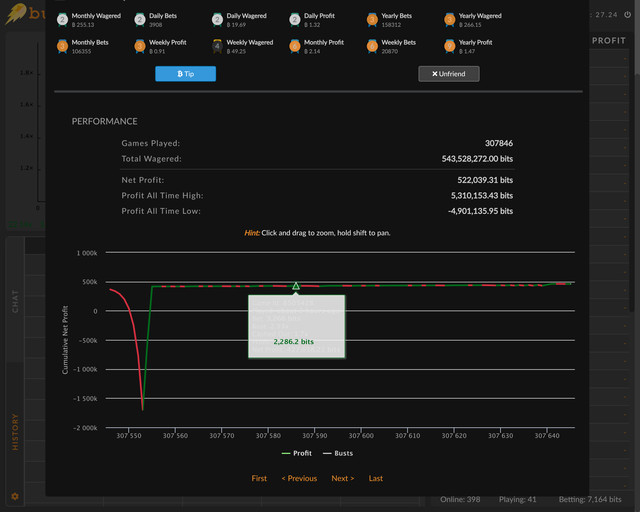The width and height of the screenshot is (640, 512).
Task: Click the Daily Bets medal badge
Action: (140, 19)
